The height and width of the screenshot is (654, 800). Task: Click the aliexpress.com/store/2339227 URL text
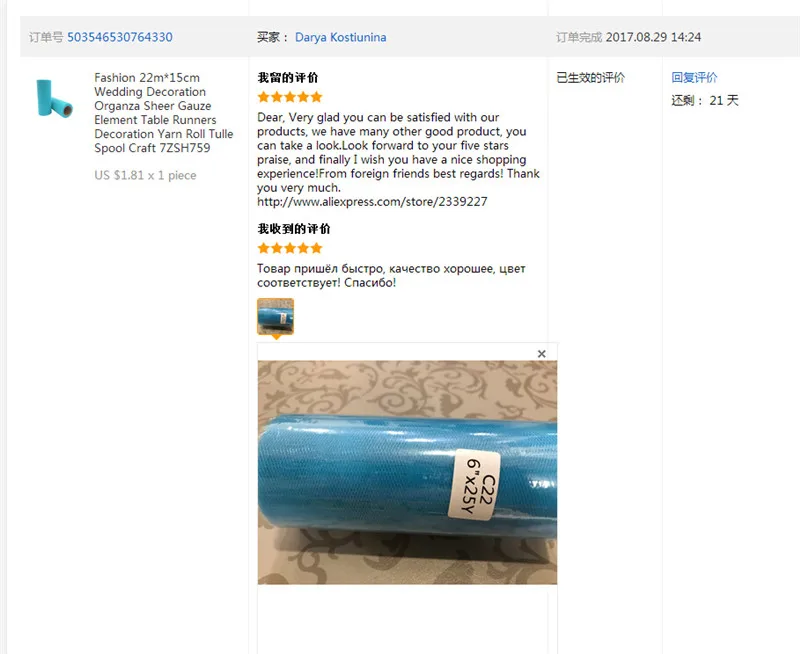(x=372, y=202)
